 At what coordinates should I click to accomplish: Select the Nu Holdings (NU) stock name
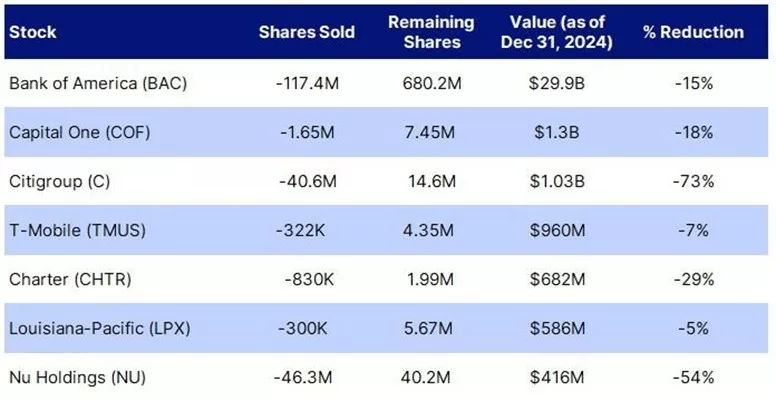tap(78, 378)
